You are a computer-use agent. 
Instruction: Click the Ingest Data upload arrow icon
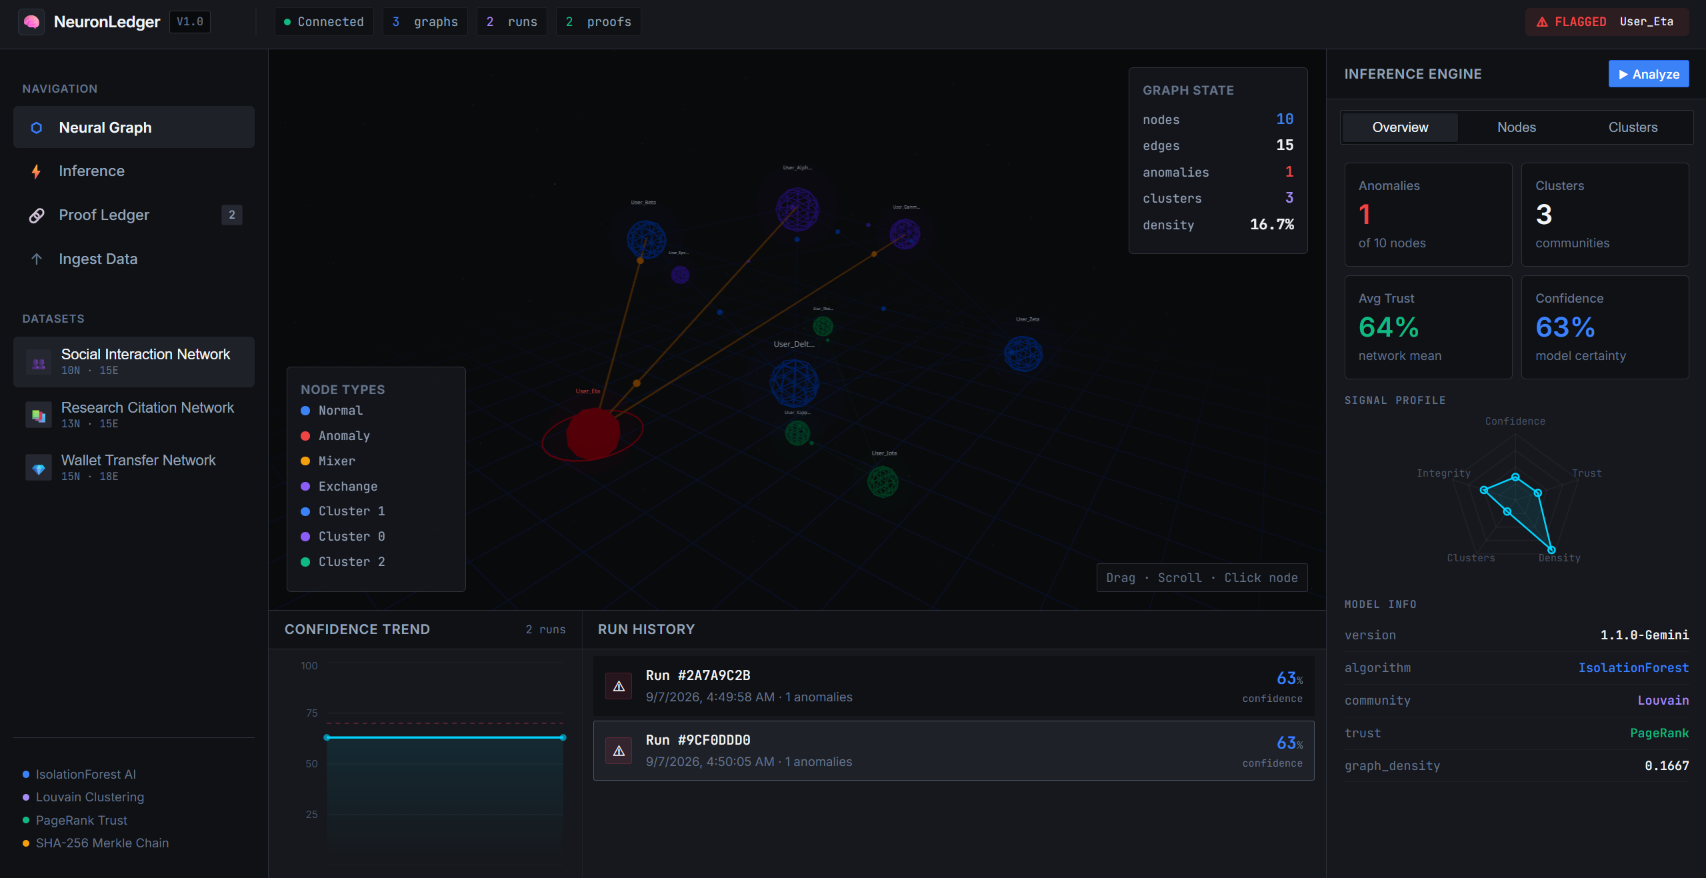[x=37, y=259]
